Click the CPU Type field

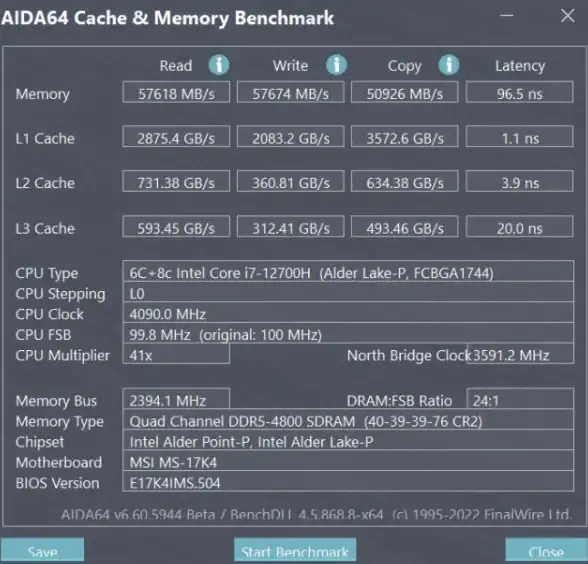click(x=348, y=272)
